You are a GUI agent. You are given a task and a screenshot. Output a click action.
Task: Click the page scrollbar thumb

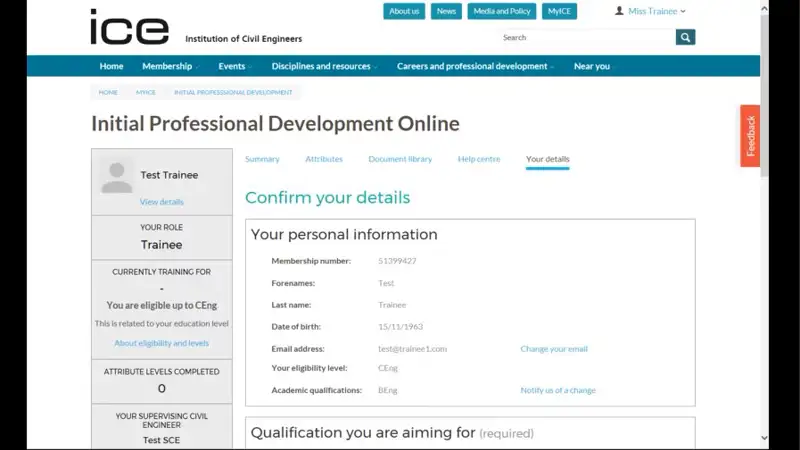click(764, 96)
